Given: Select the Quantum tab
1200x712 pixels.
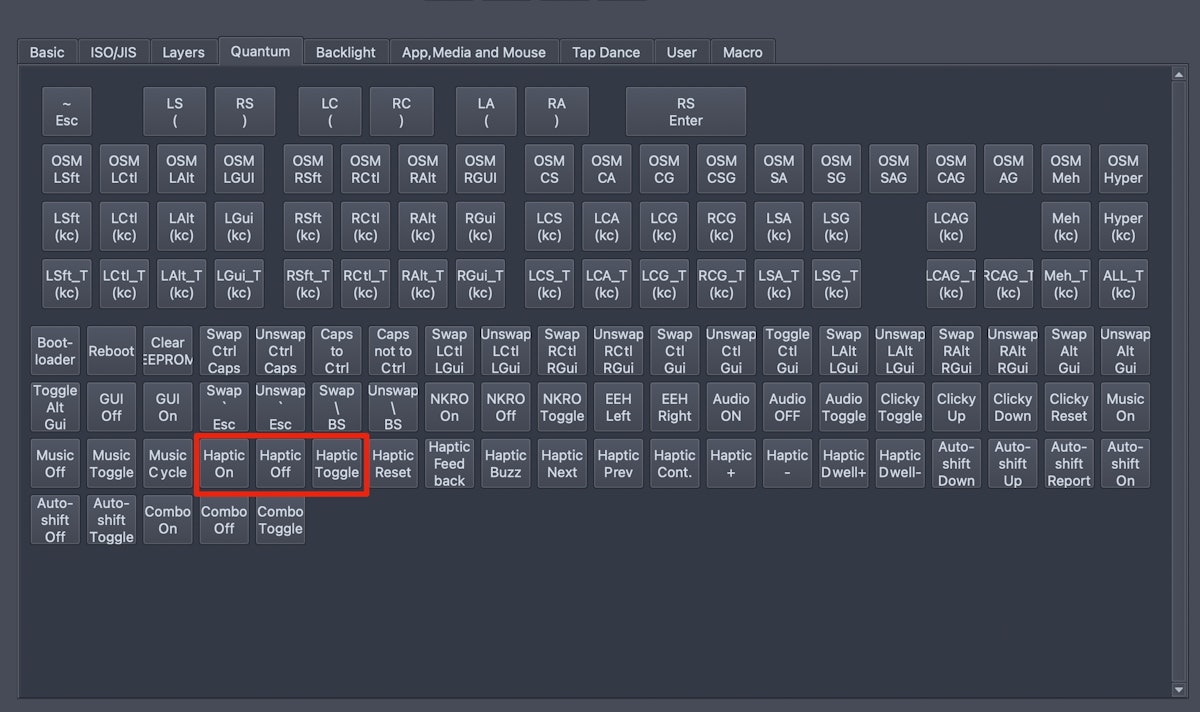Looking at the screenshot, I should [x=260, y=51].
